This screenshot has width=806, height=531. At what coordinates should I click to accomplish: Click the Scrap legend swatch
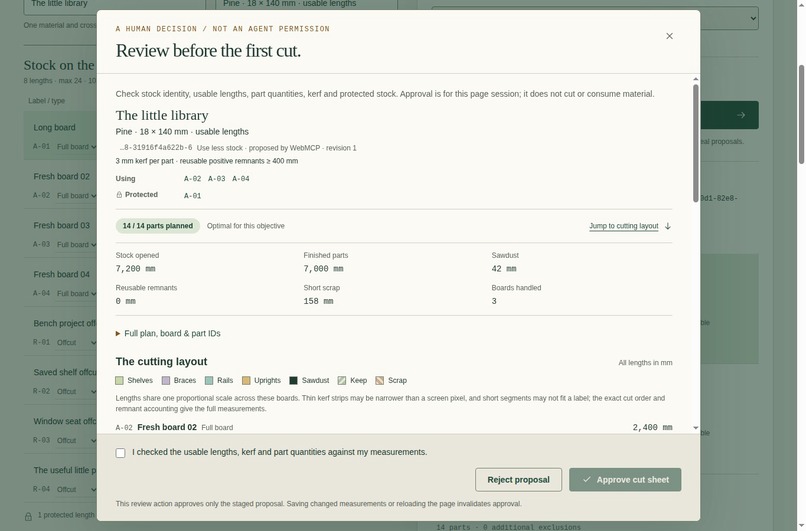(380, 380)
